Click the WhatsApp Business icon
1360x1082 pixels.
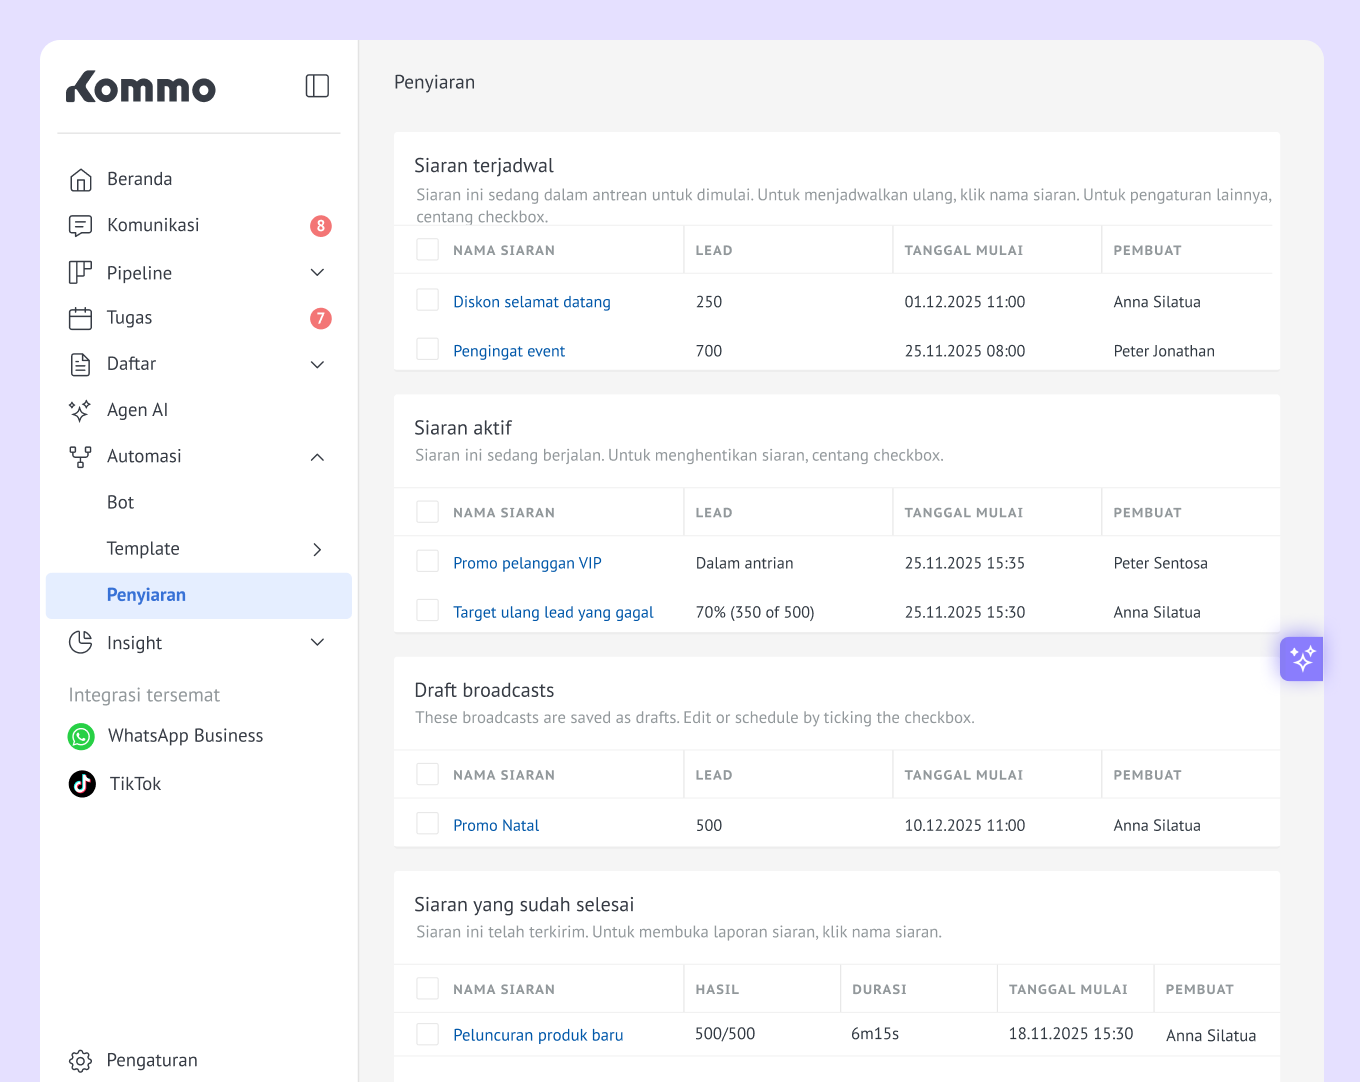[81, 736]
